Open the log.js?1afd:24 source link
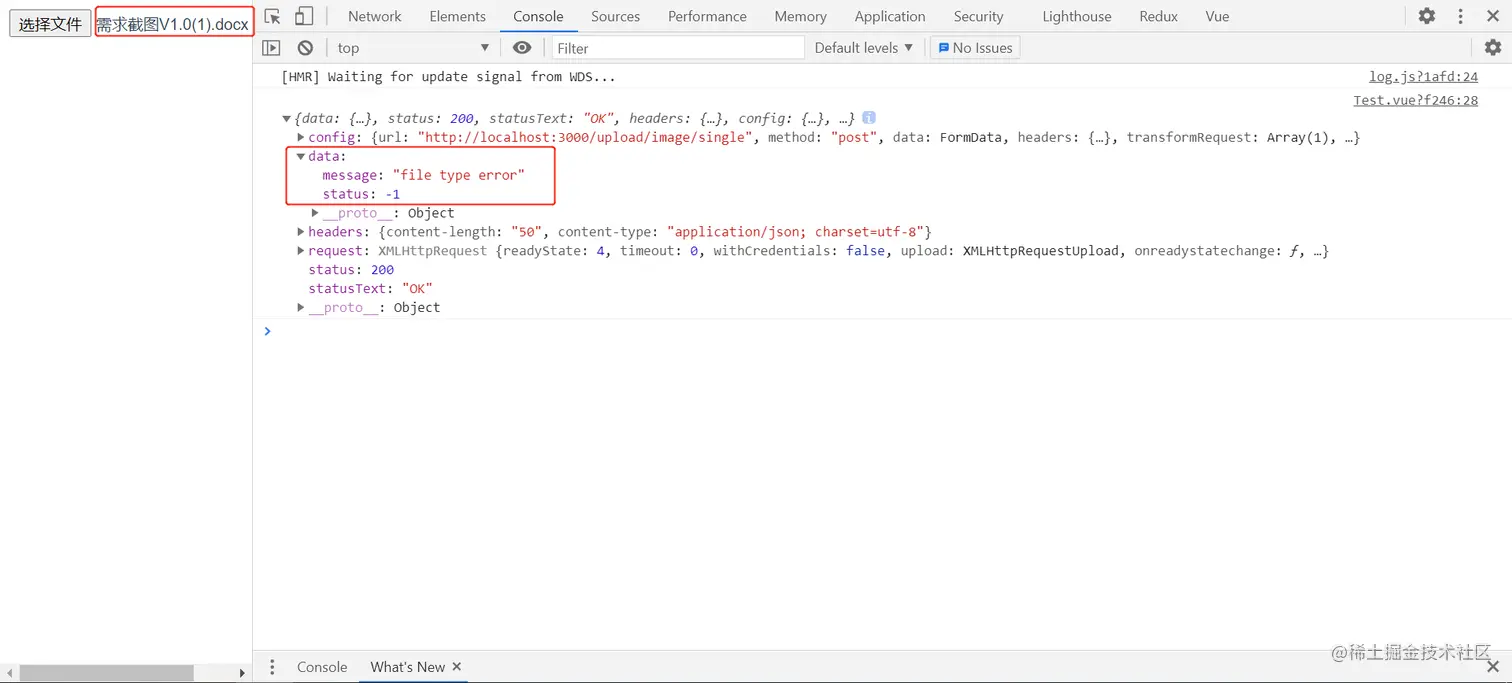This screenshot has height=683, width=1512. 1423,77
